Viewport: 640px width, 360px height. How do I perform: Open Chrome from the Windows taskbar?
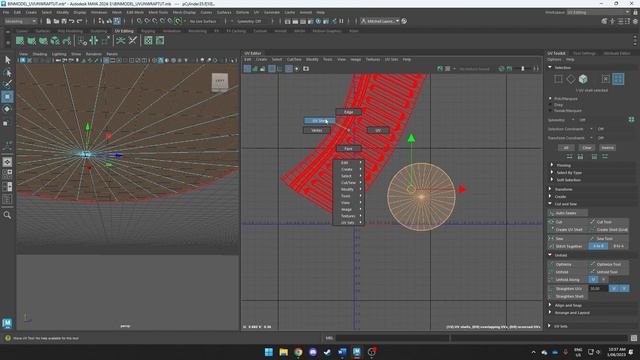click(x=298, y=352)
